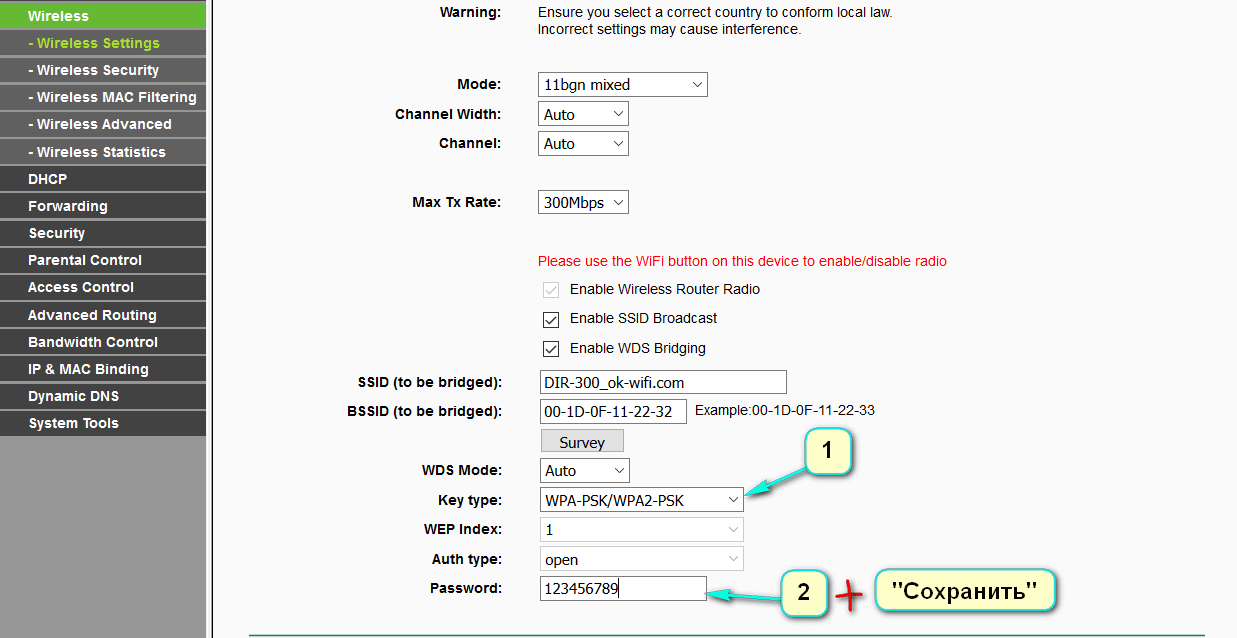Open Dynamic DNS menu

click(x=103, y=396)
